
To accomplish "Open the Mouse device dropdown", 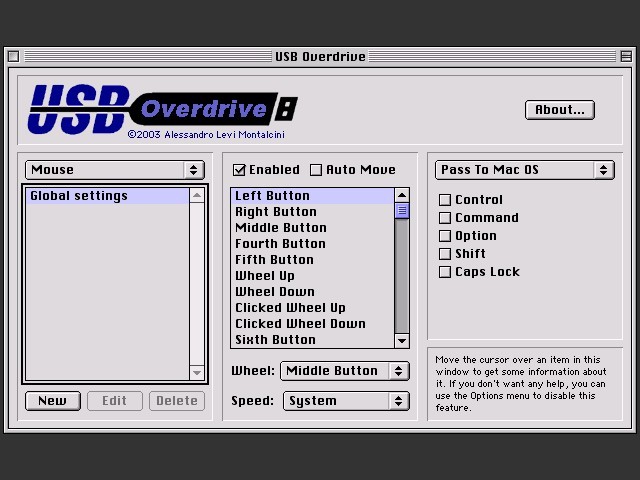I will pos(115,170).
